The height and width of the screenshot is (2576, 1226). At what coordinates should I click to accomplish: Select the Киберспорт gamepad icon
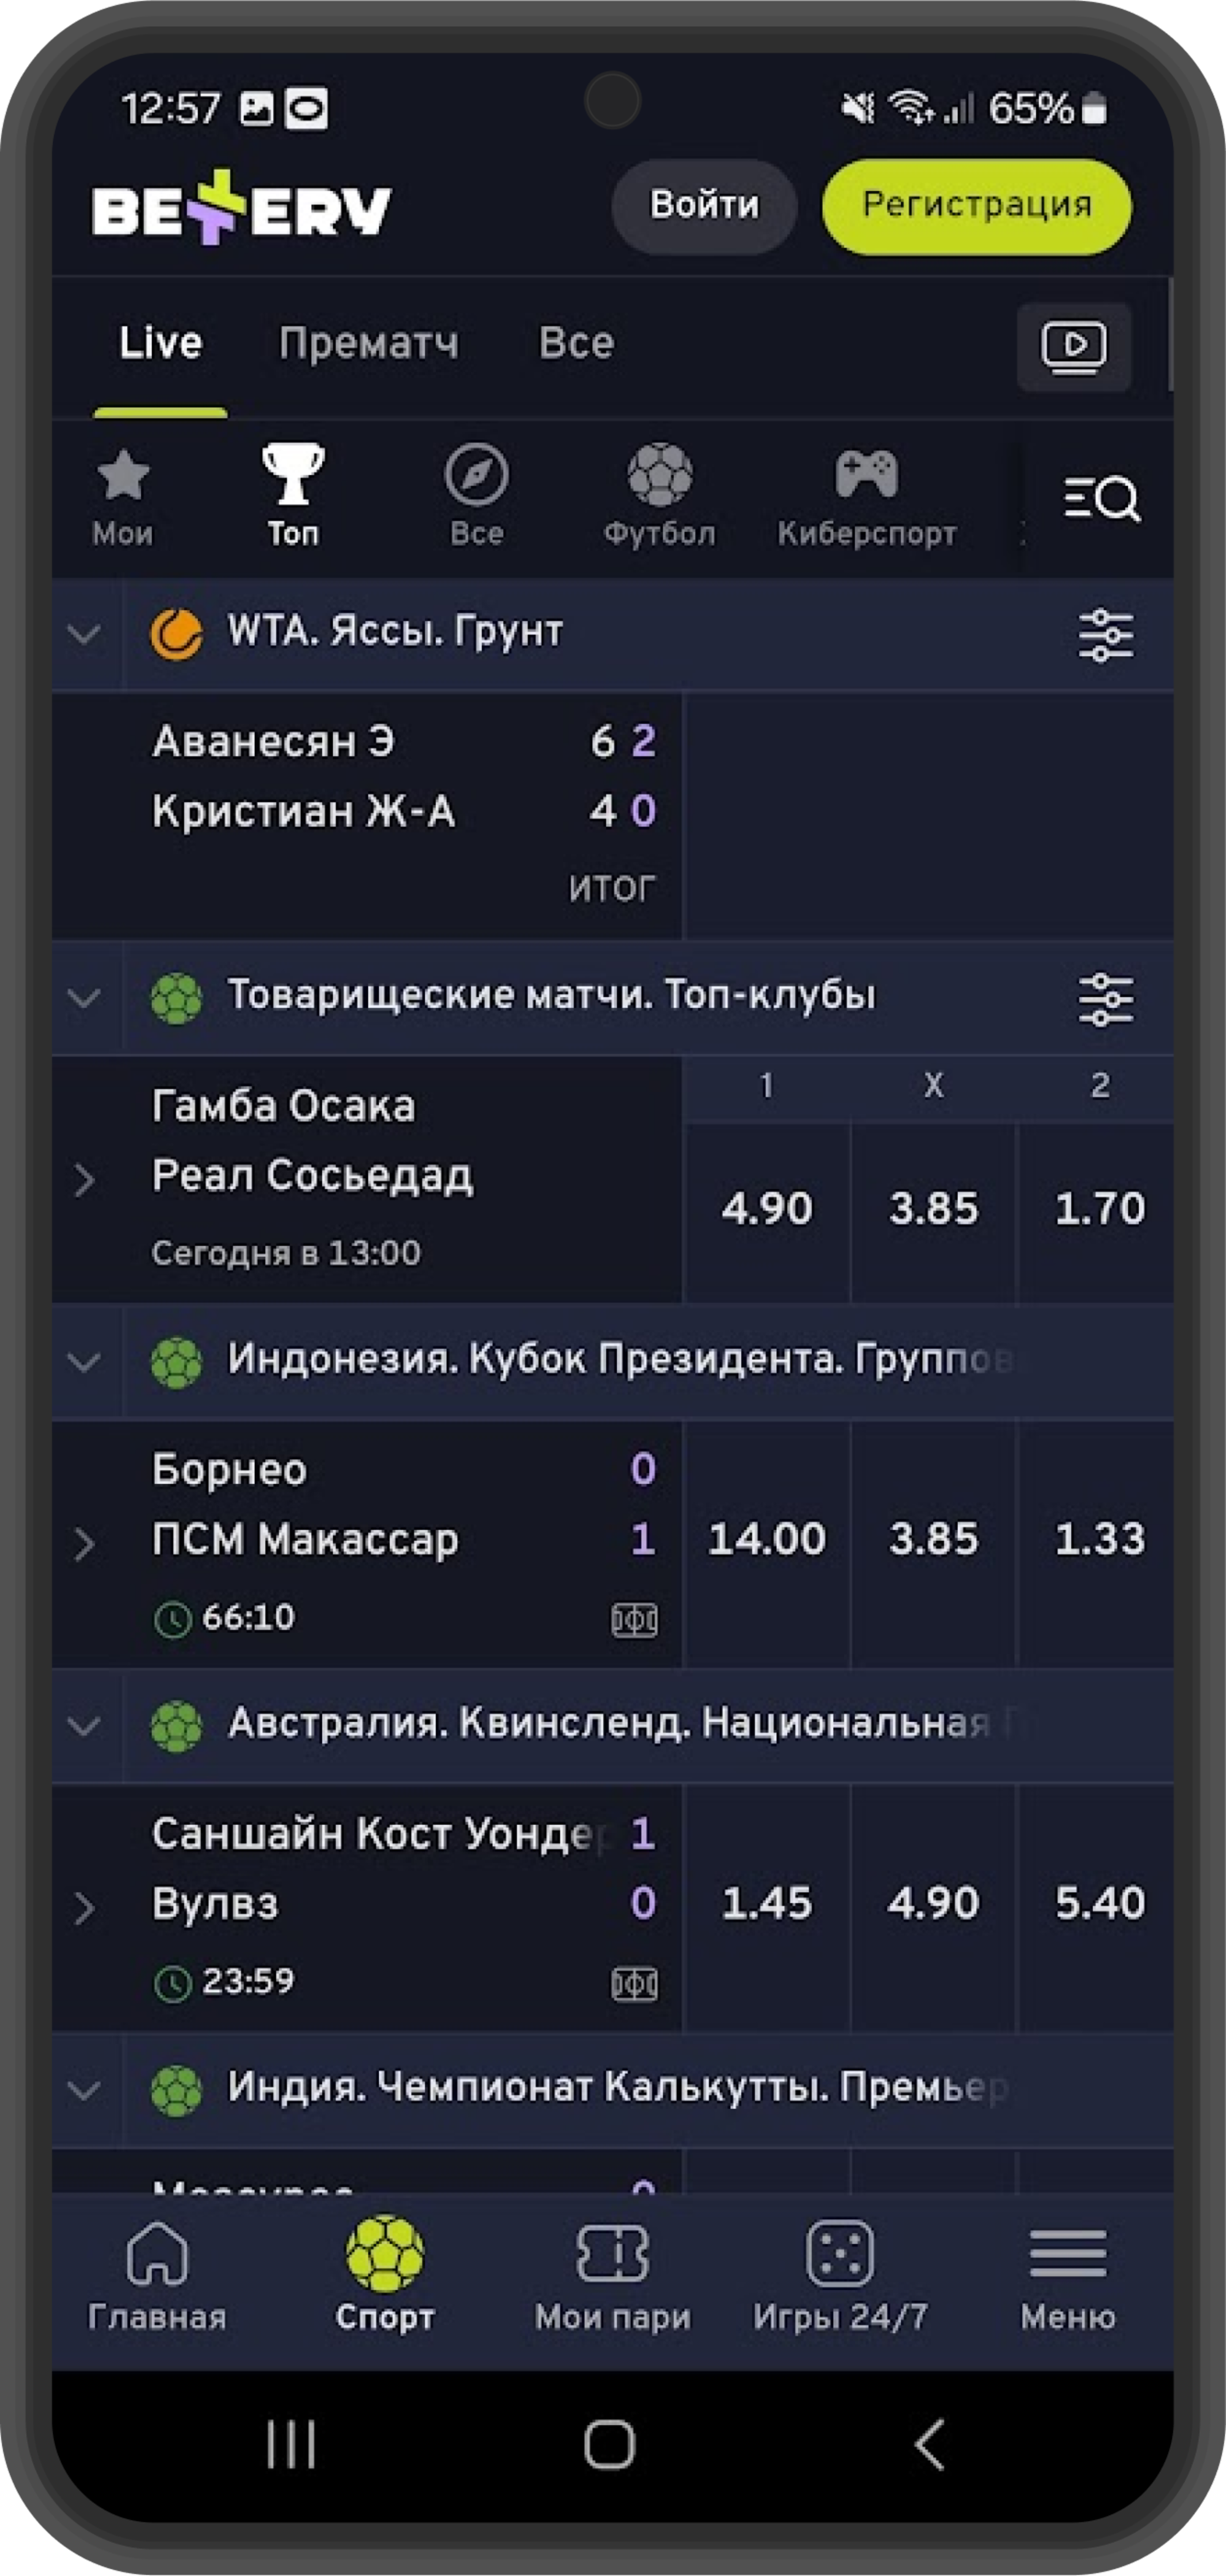(x=866, y=474)
